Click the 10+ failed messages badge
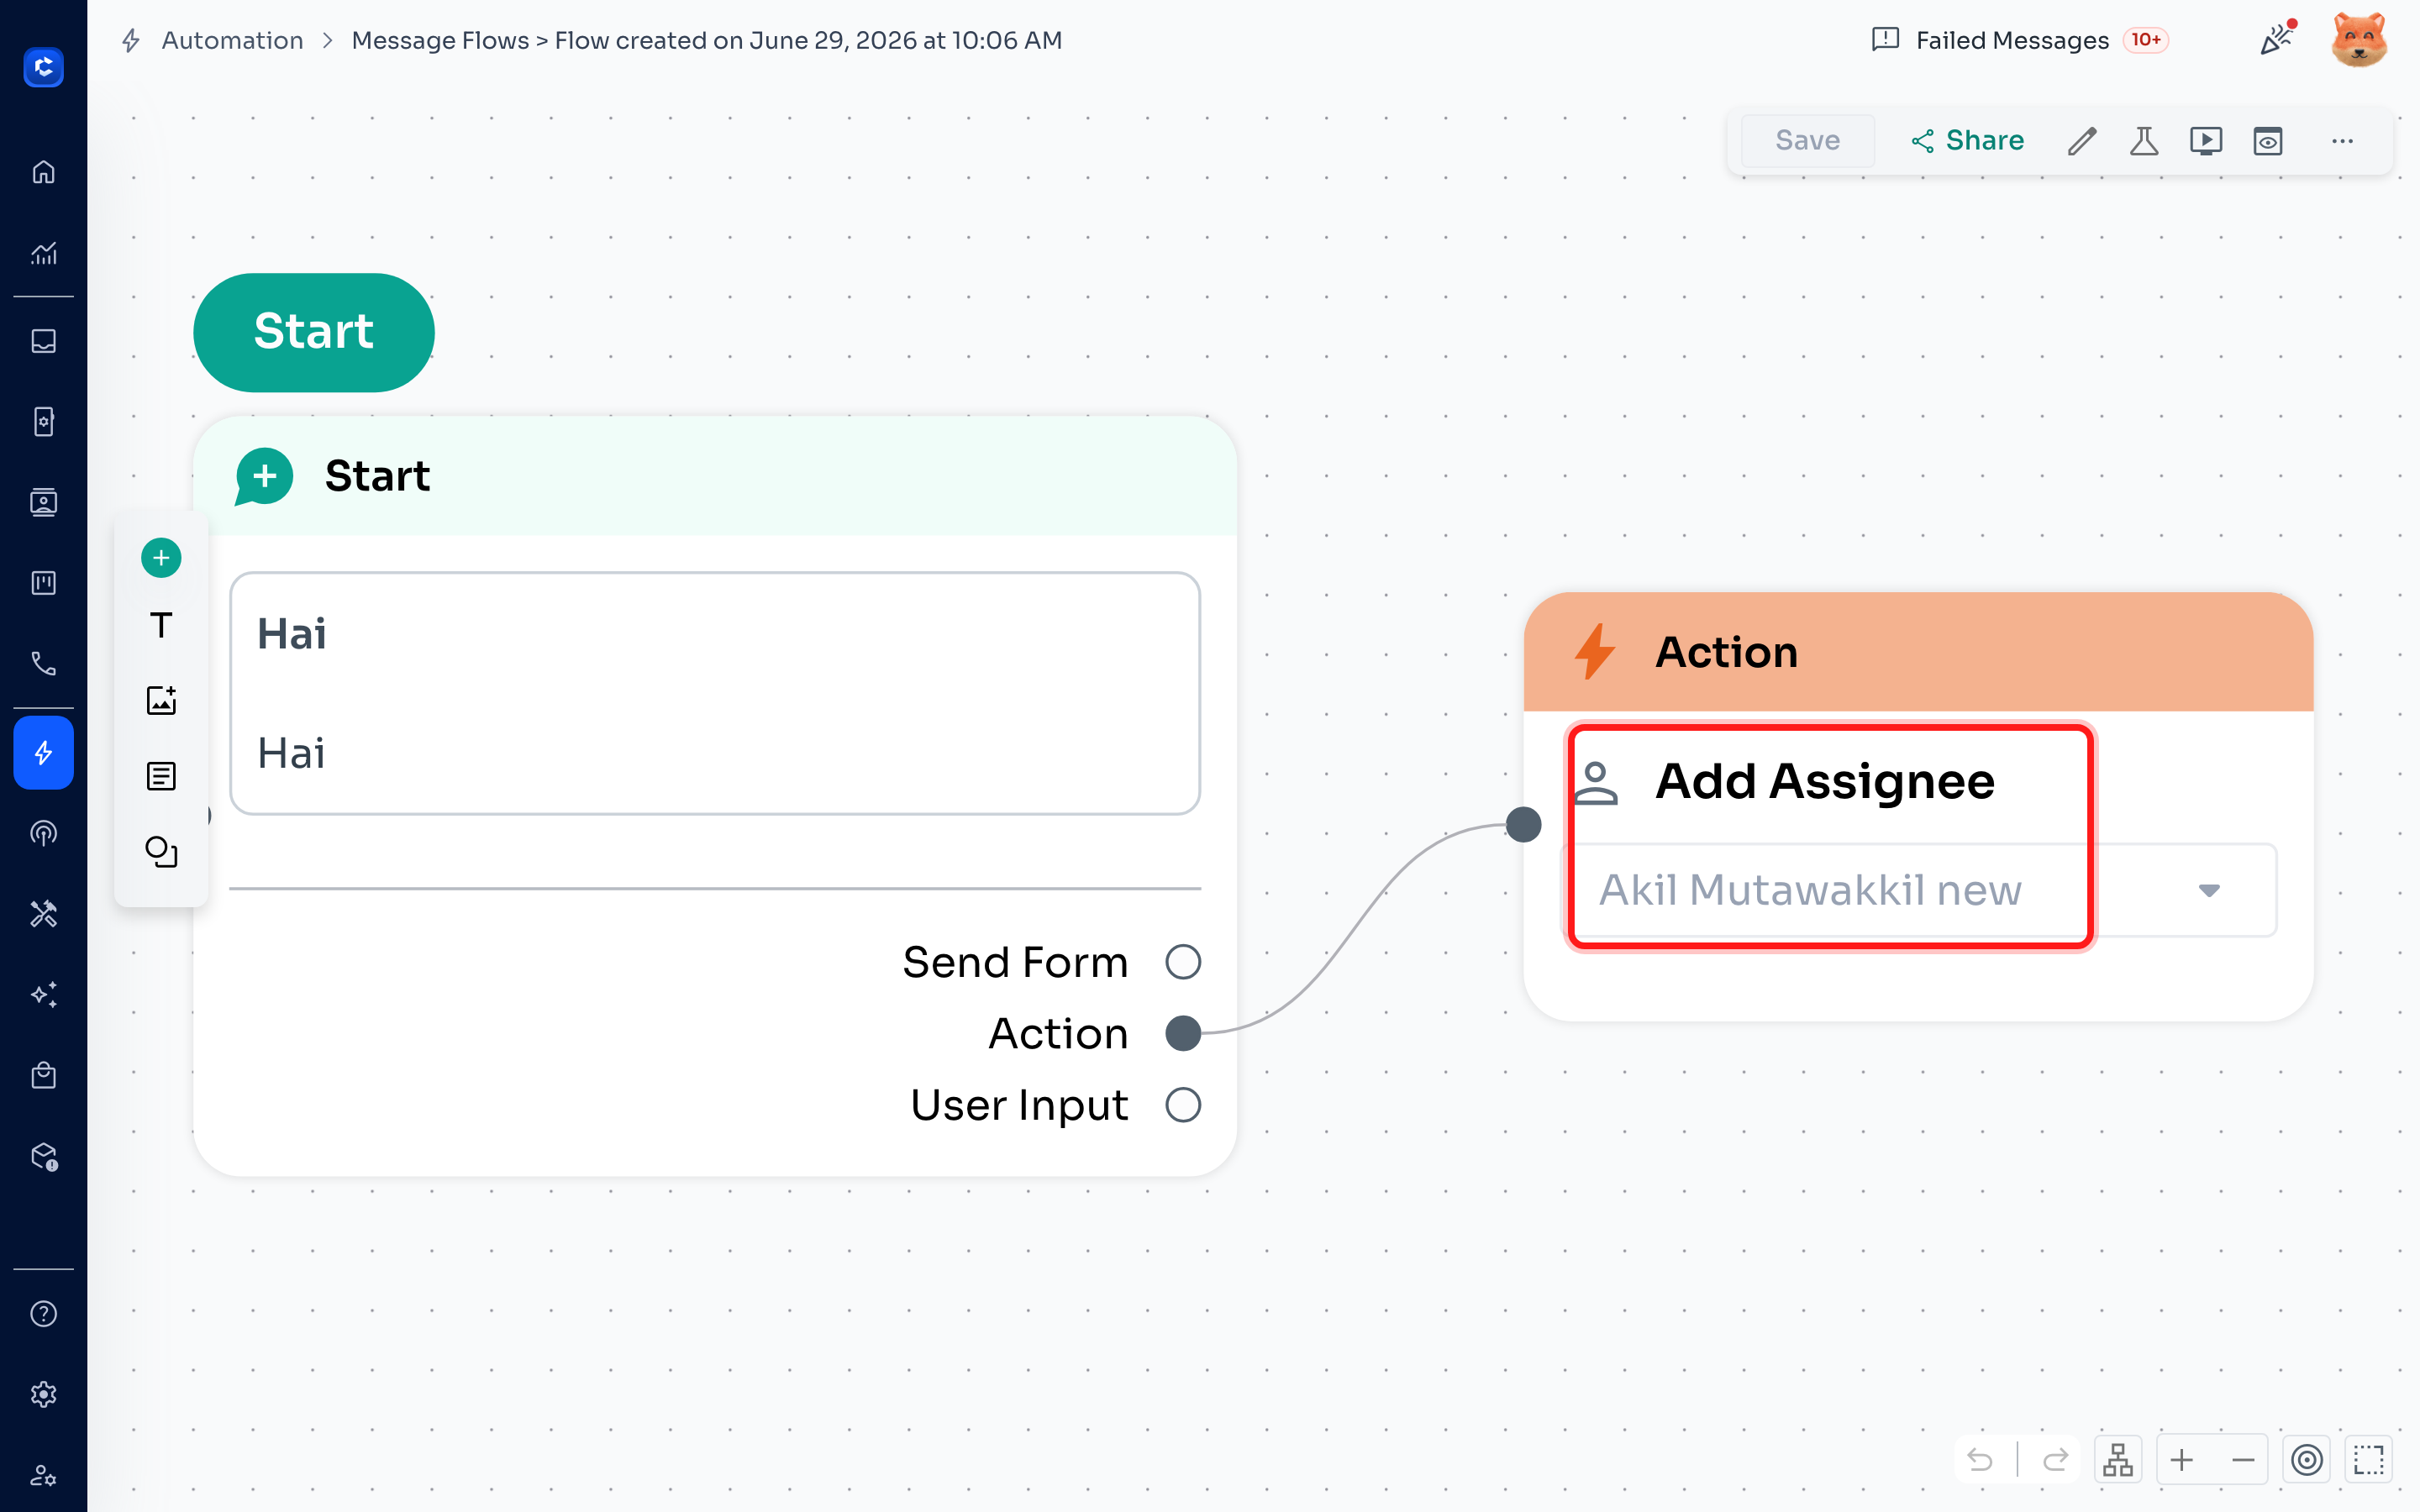Image resolution: width=2420 pixels, height=1512 pixels. (x=2145, y=40)
